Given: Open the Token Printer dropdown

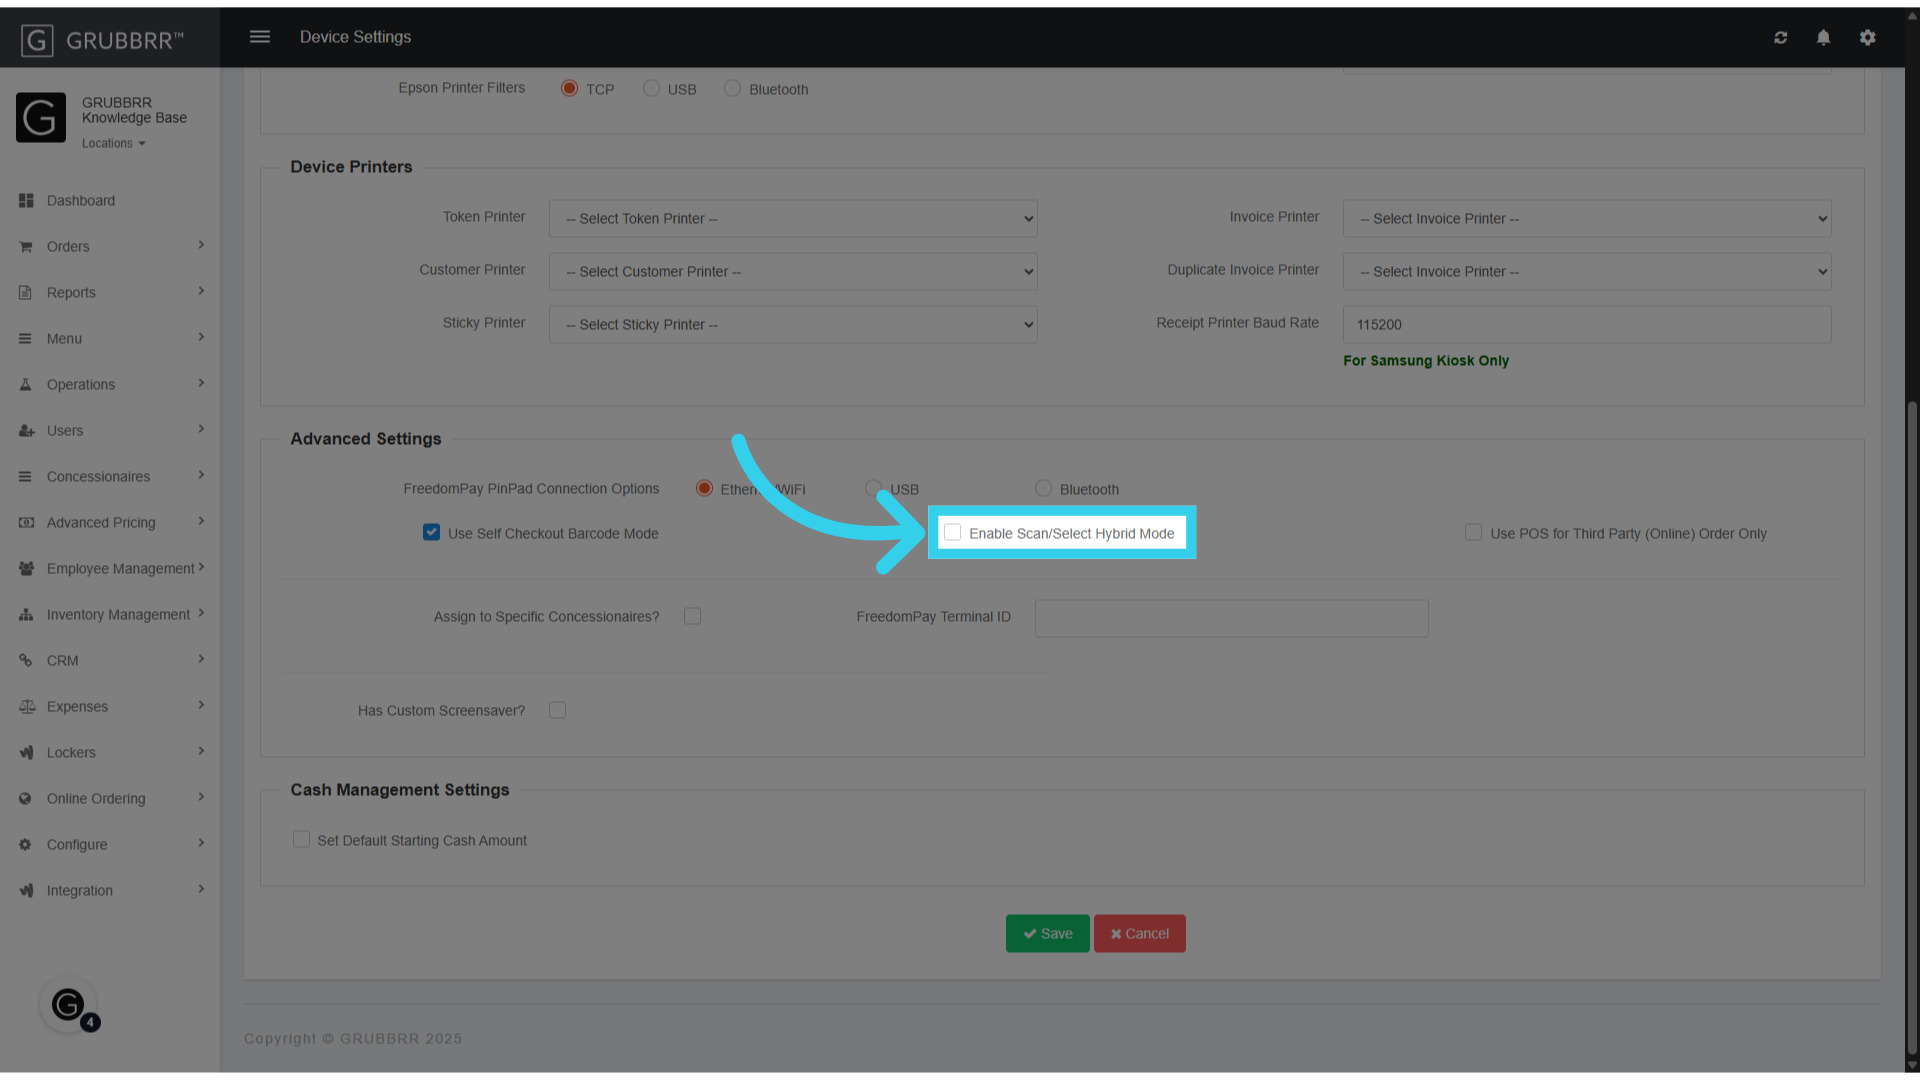Looking at the screenshot, I should pyautogui.click(x=792, y=218).
